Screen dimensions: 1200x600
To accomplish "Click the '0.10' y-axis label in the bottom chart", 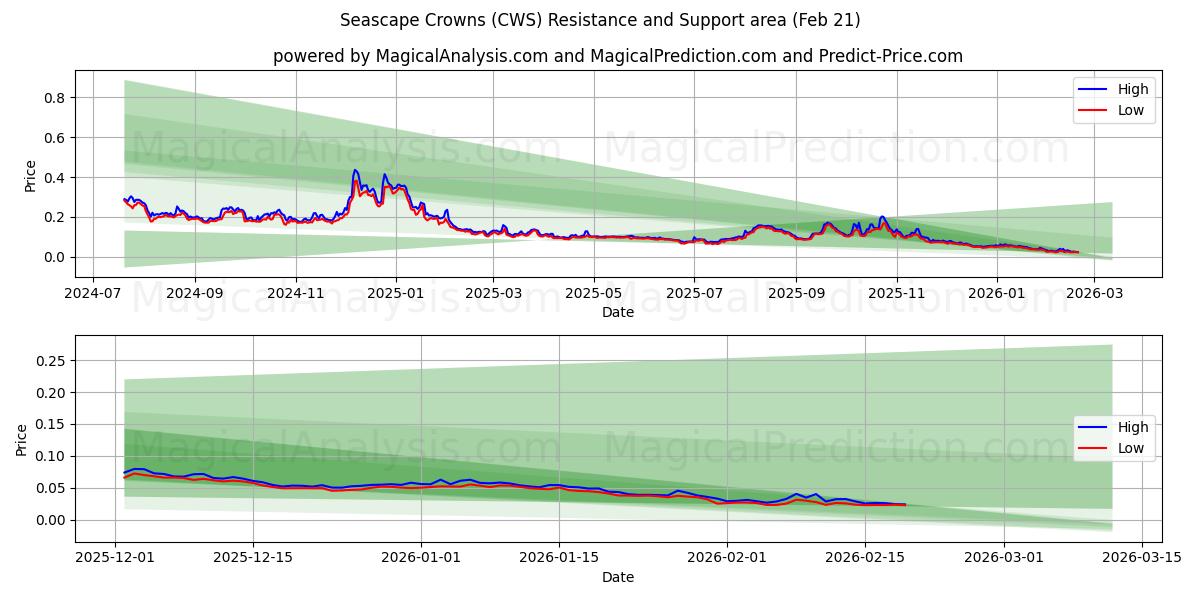I will click(50, 457).
